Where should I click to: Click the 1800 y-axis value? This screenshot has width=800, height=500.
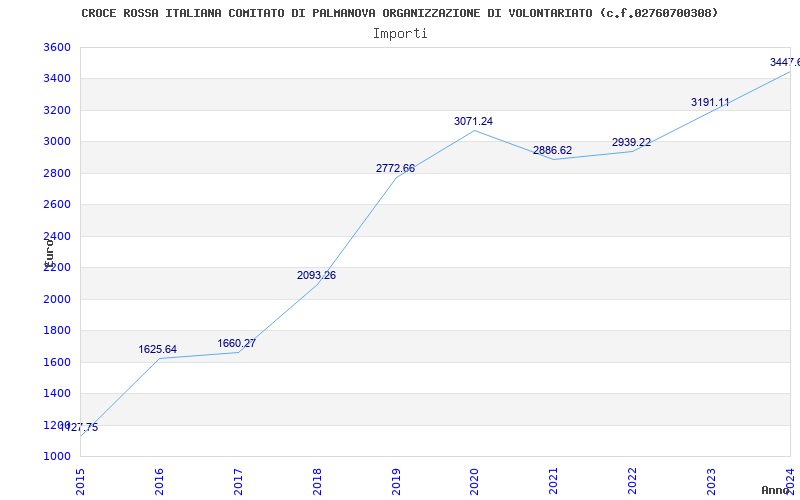[57, 331]
